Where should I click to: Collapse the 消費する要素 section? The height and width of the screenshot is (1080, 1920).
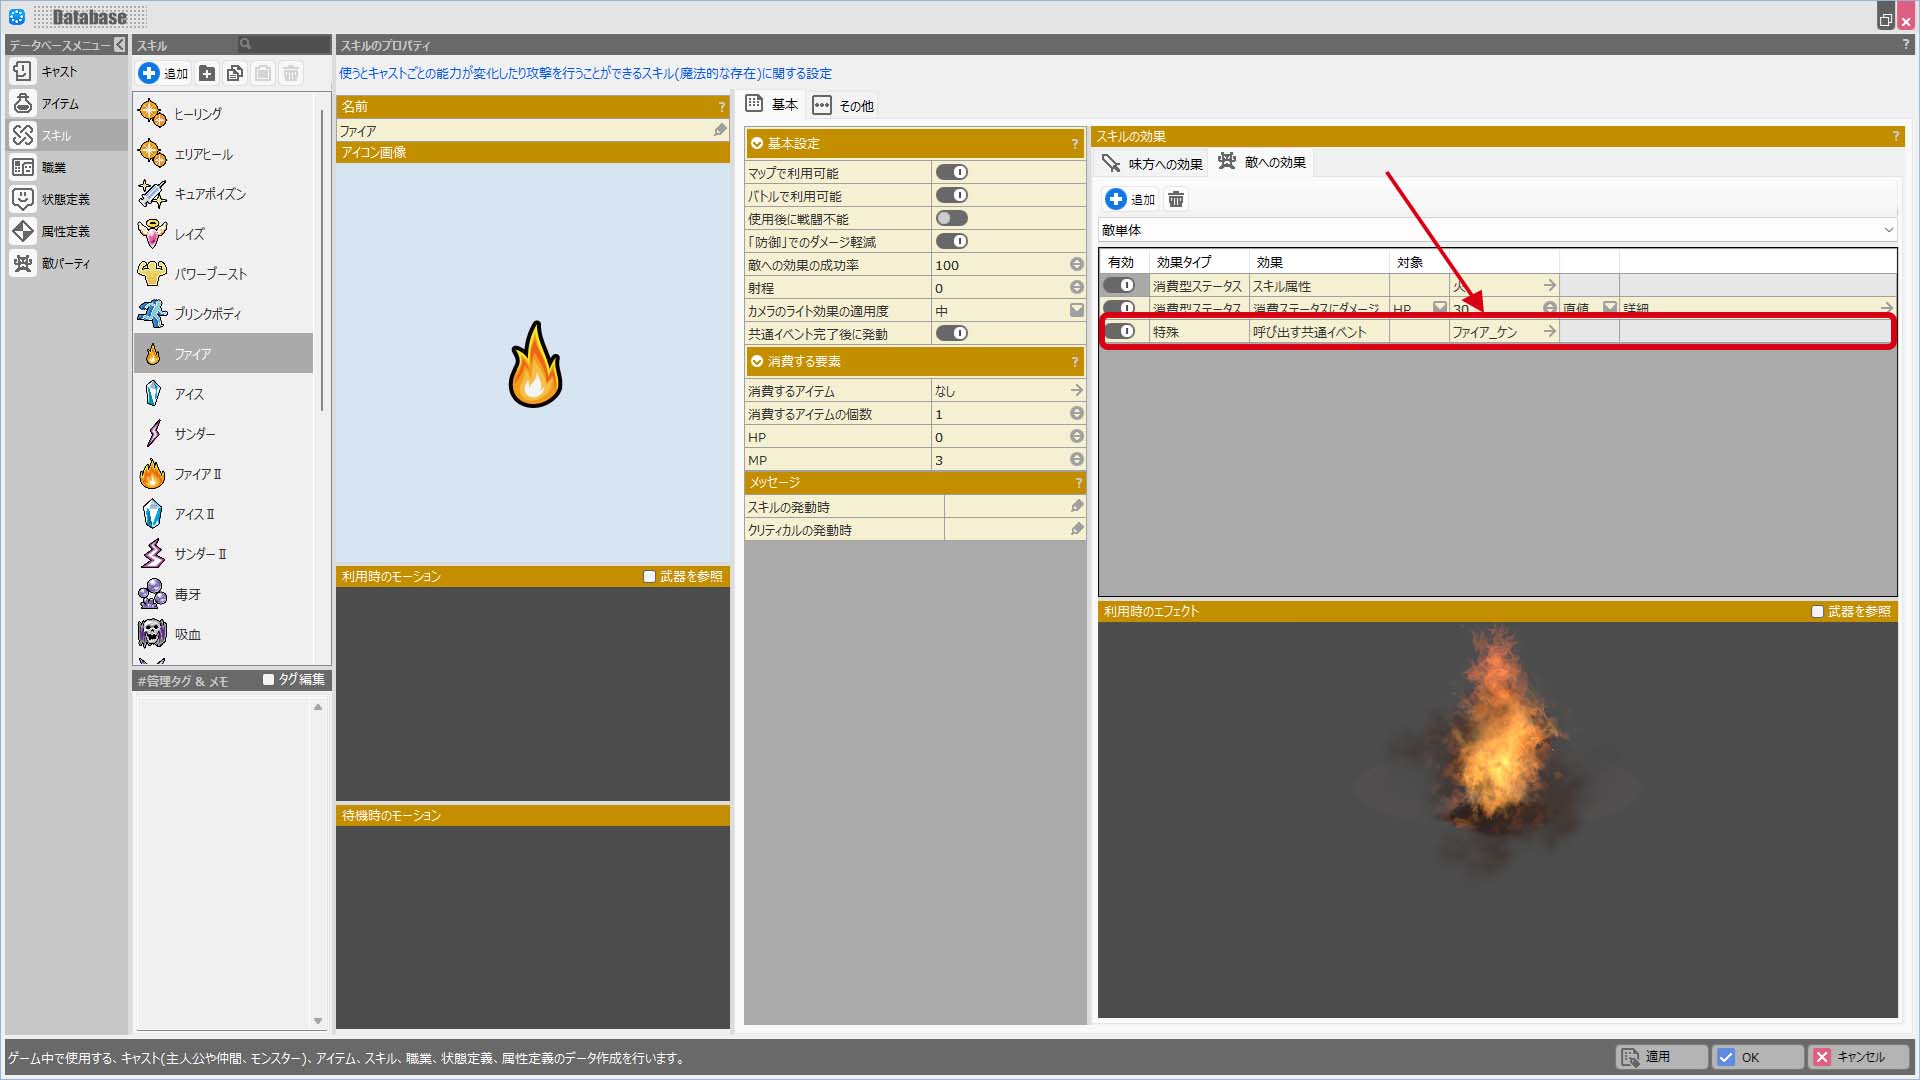click(x=757, y=362)
